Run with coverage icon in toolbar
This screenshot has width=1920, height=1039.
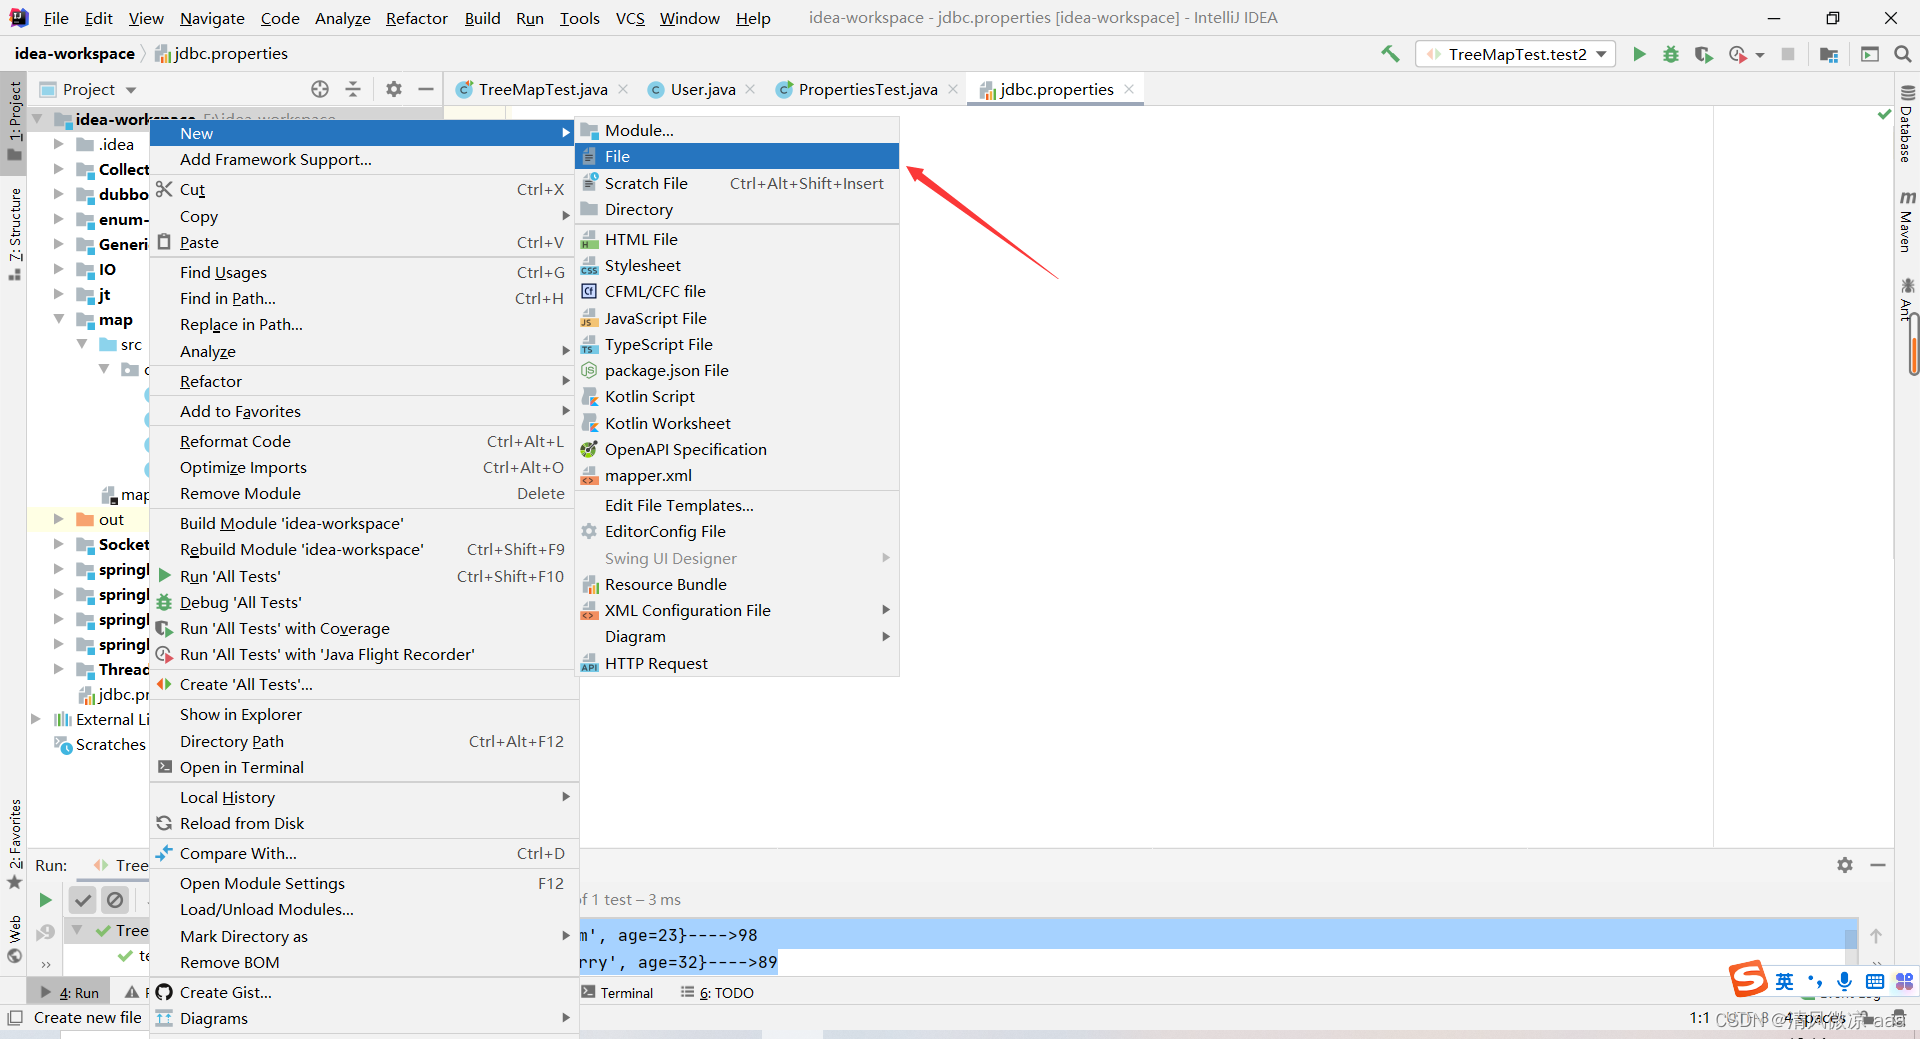click(x=1703, y=54)
